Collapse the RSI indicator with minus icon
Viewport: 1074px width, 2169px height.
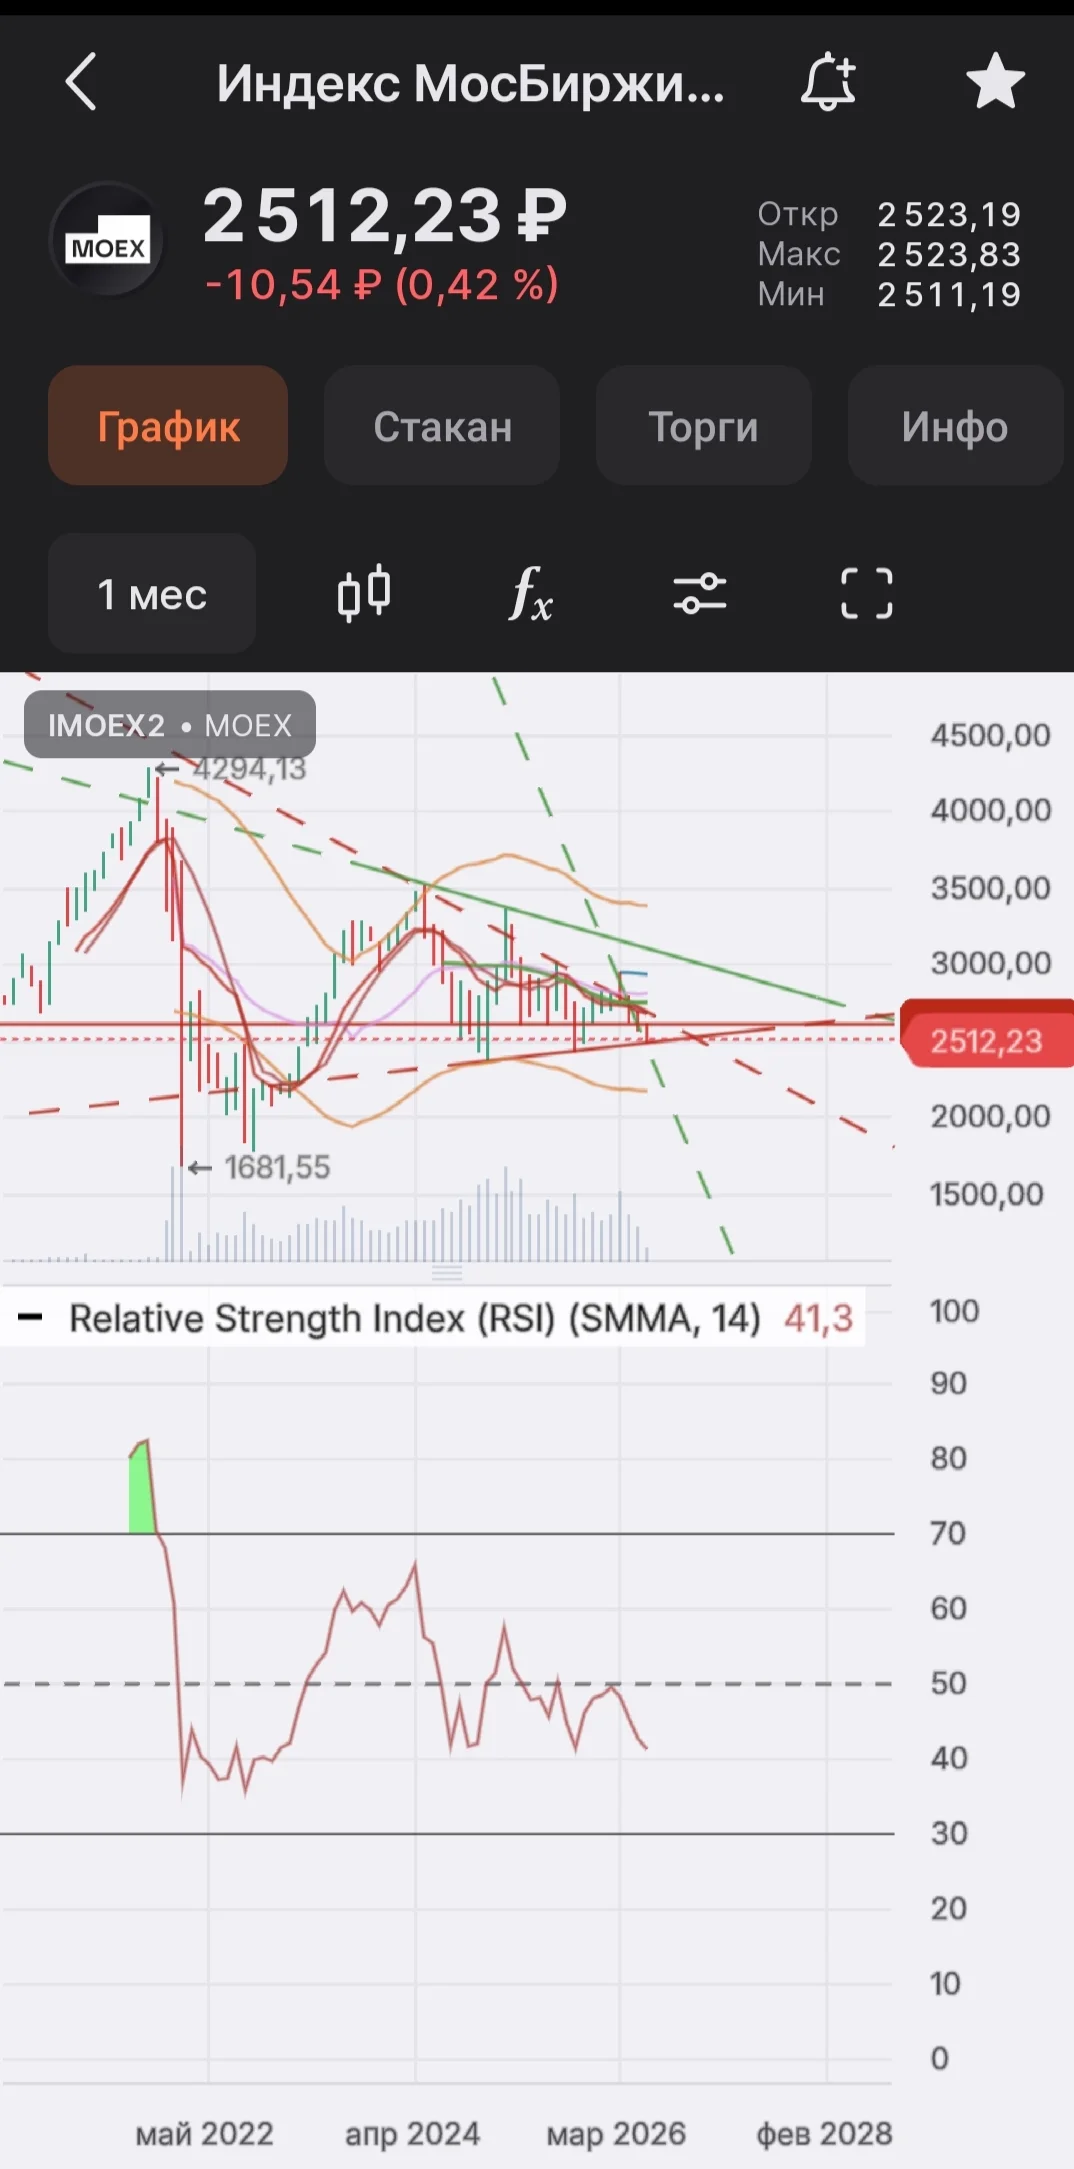click(31, 1318)
